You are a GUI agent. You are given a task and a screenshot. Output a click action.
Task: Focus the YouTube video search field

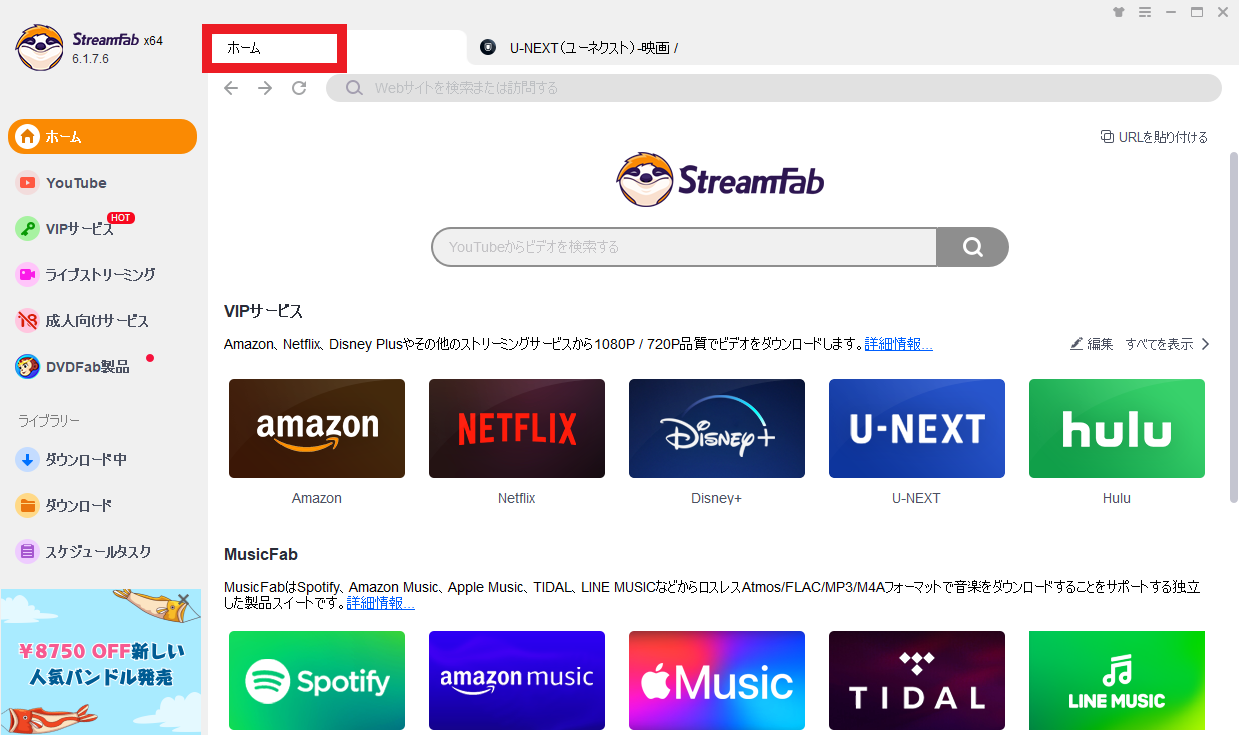point(684,247)
